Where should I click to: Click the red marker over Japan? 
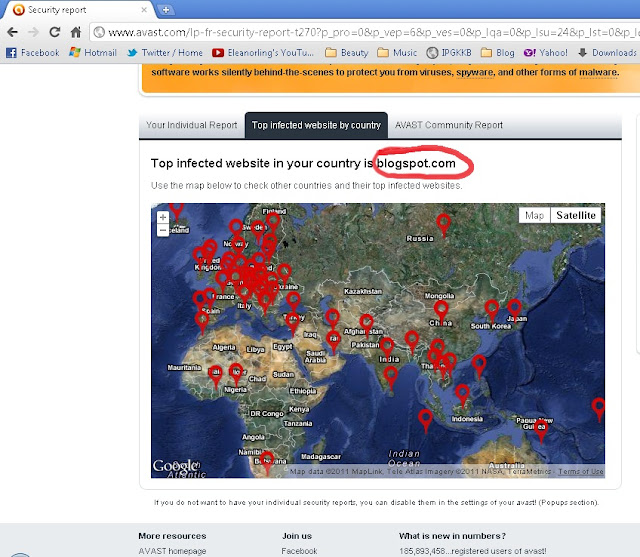click(514, 308)
